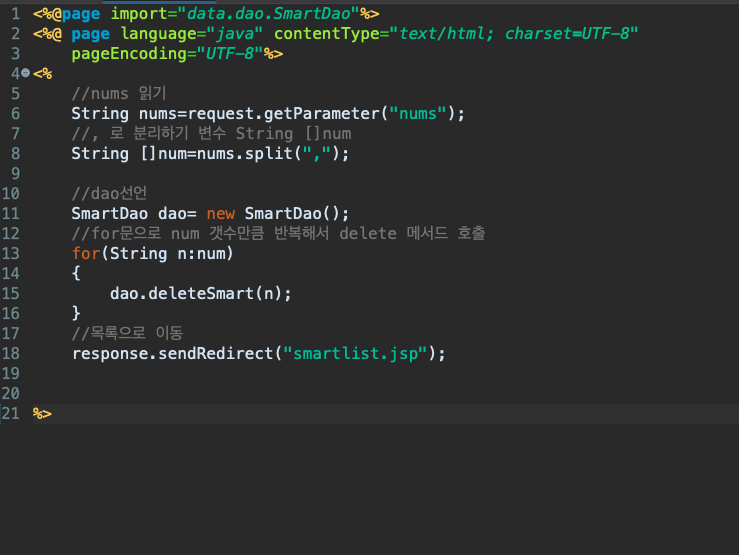Click the closing brace on line 16
This screenshot has height=555, width=739.
[x=76, y=313]
